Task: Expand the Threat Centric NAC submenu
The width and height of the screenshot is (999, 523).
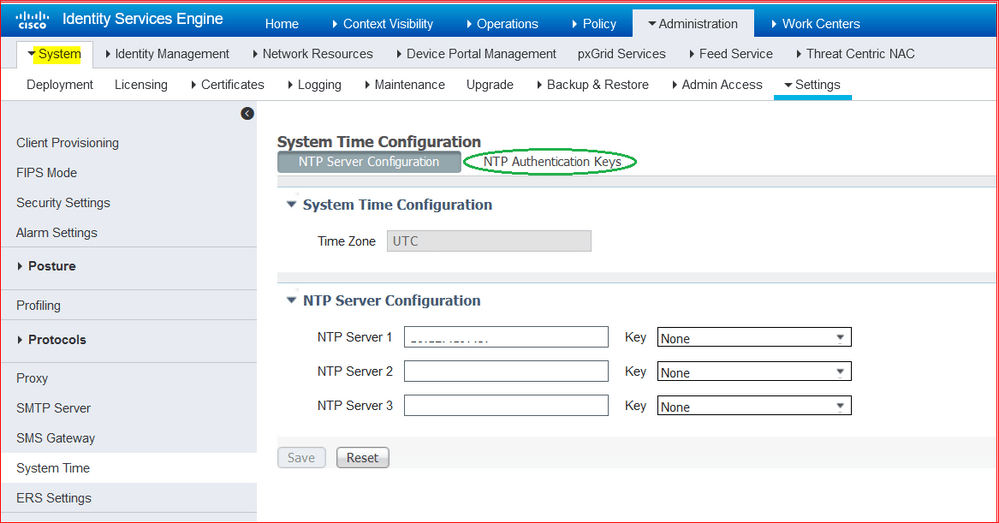Action: click(855, 54)
